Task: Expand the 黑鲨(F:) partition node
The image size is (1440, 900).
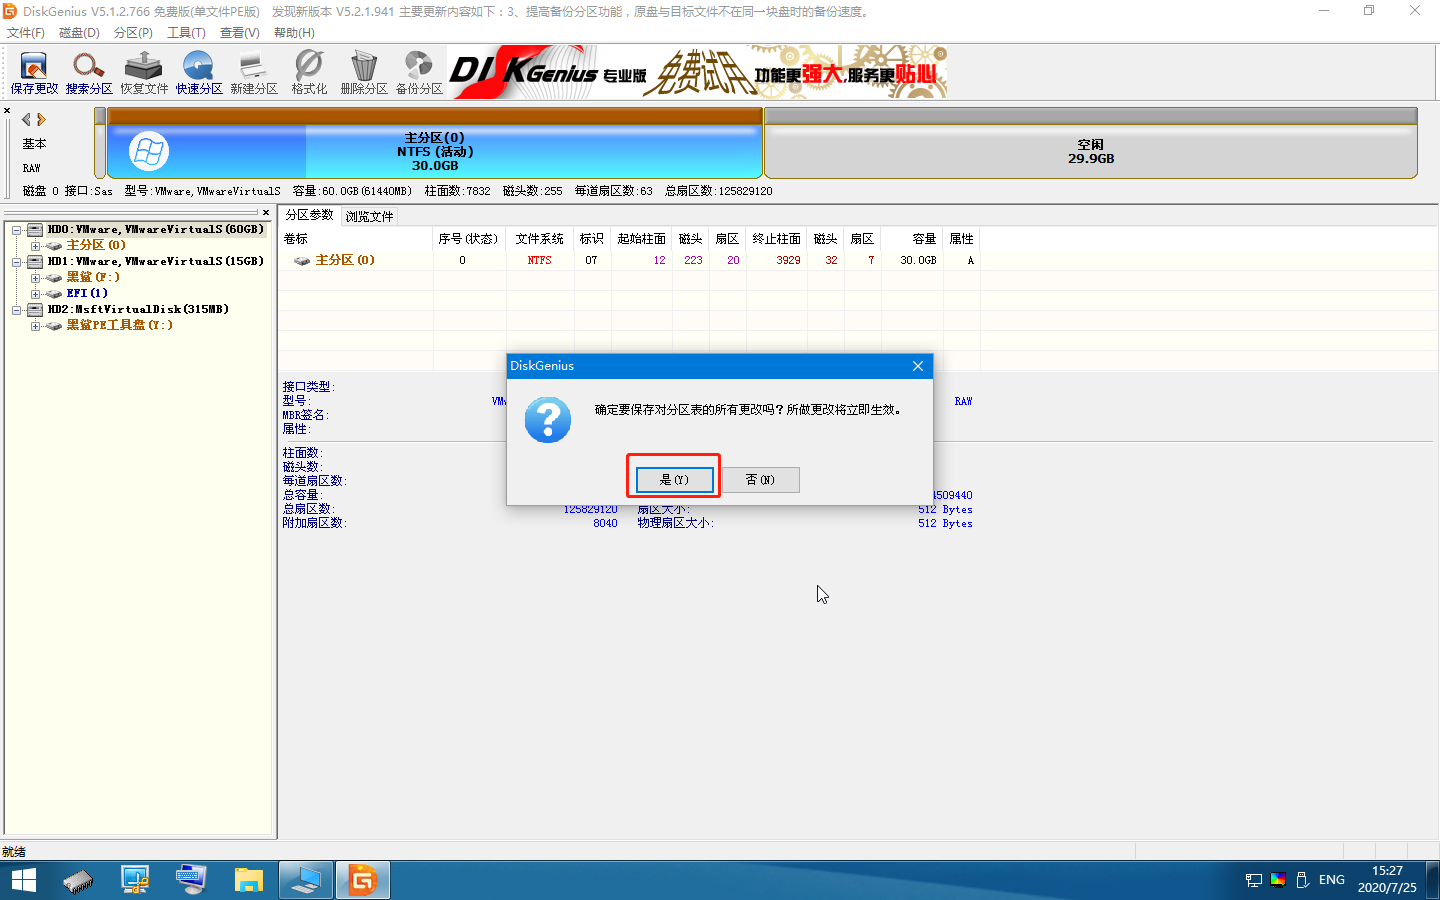Action: [x=35, y=278]
